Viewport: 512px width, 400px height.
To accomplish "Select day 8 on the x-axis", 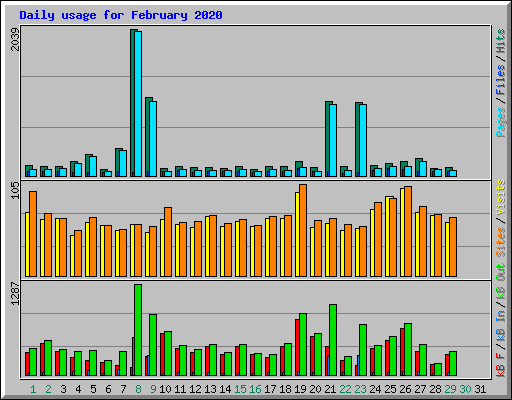I will coord(138,389).
